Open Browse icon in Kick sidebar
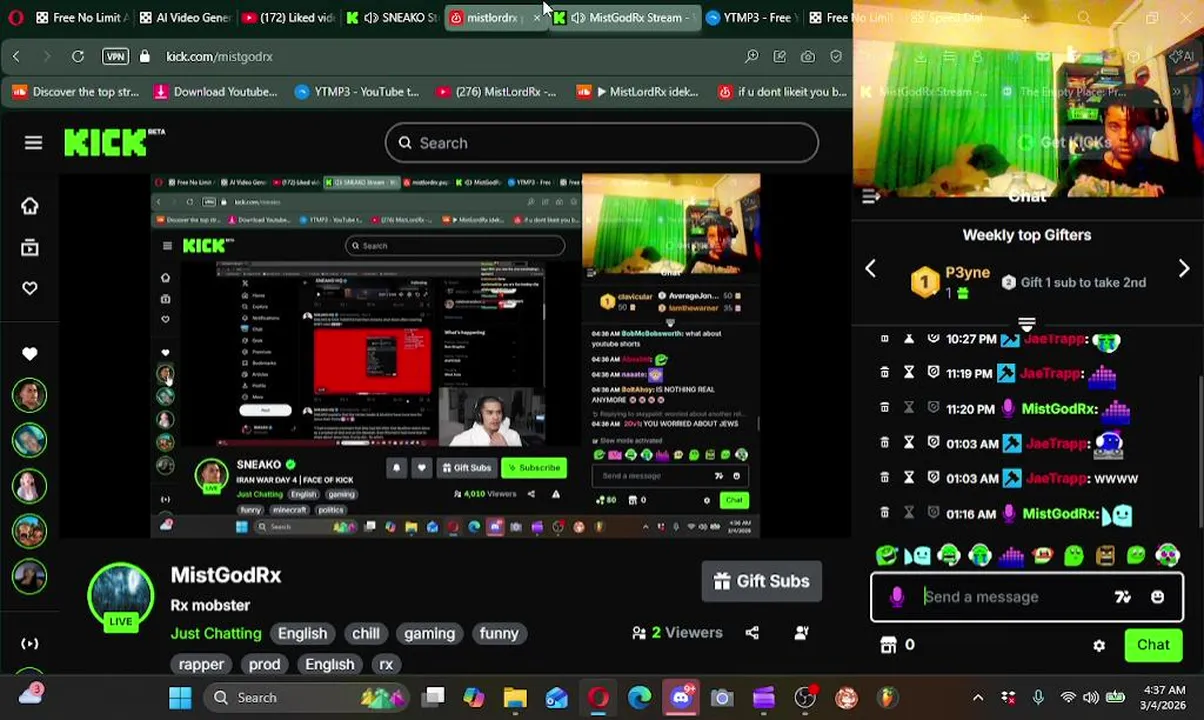Image resolution: width=1204 pixels, height=720 pixels. point(30,247)
